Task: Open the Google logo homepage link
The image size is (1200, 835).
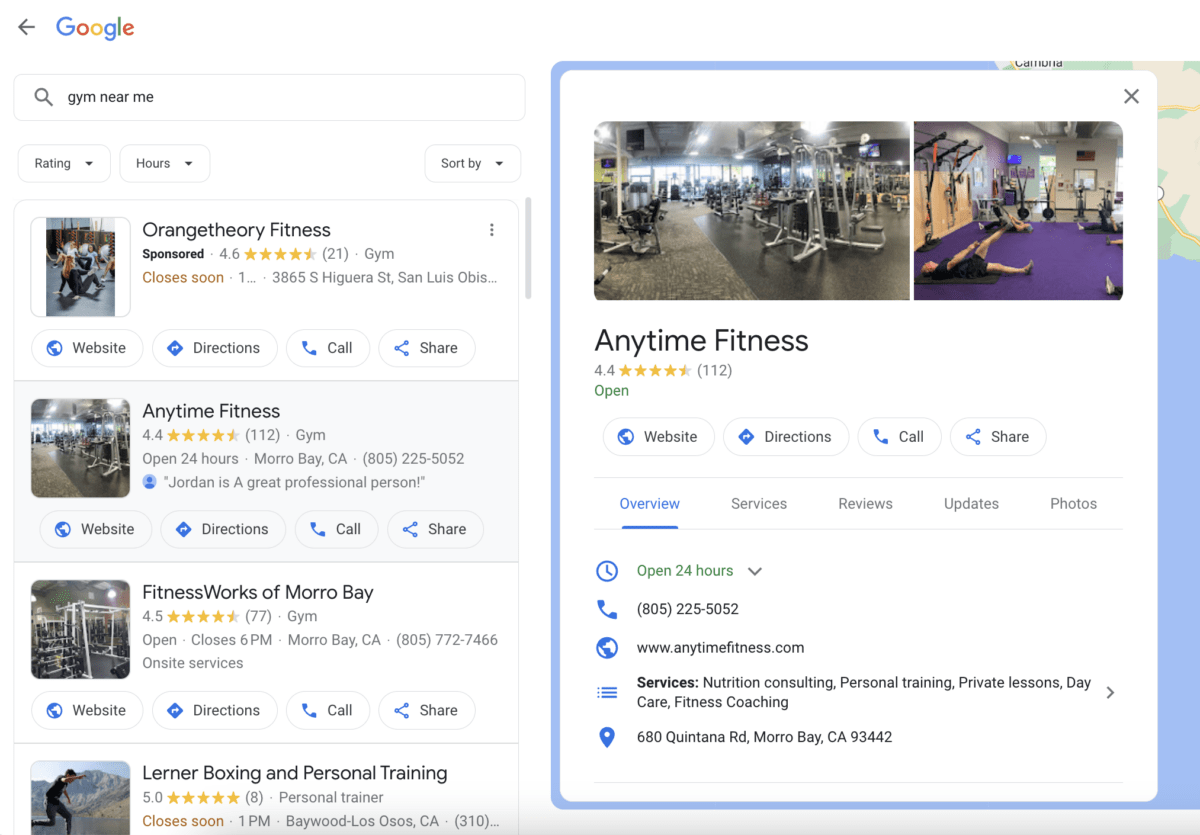Action: (x=95, y=28)
